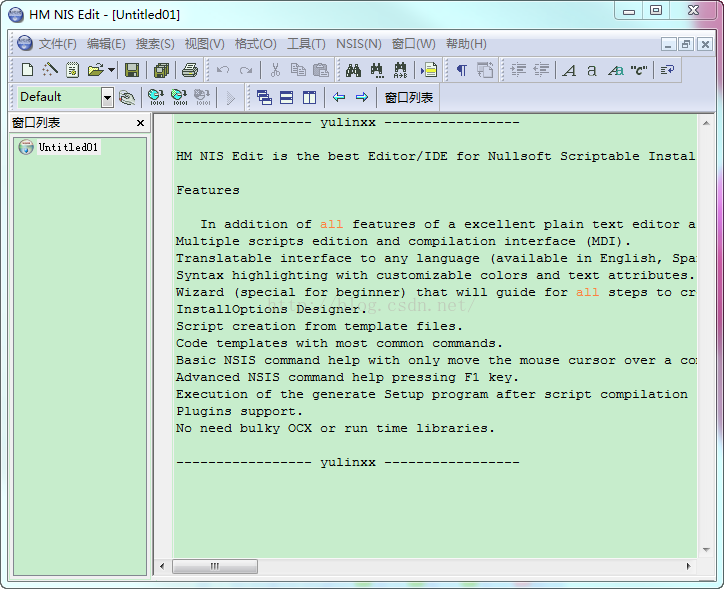Tile windows horizontally
This screenshot has width=724, height=589.
coord(287,97)
